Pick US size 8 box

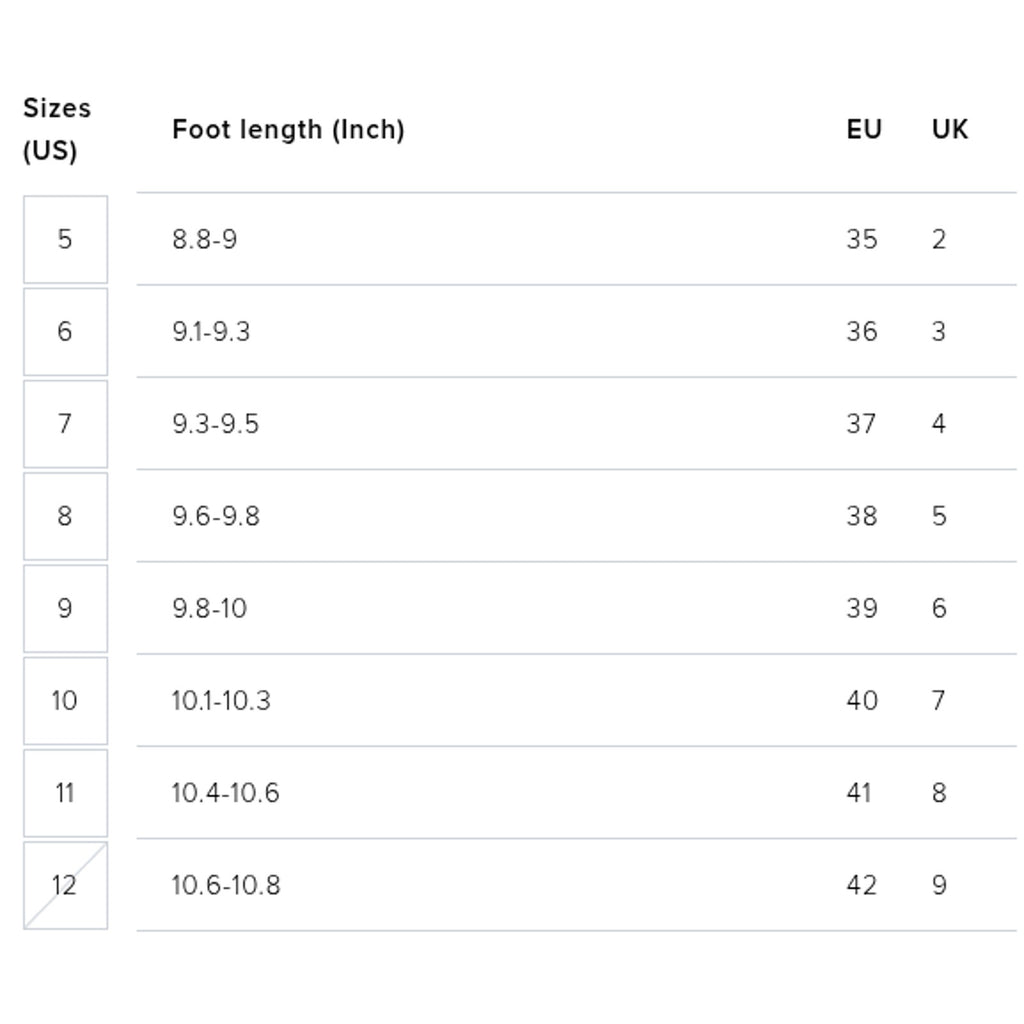tap(65, 516)
